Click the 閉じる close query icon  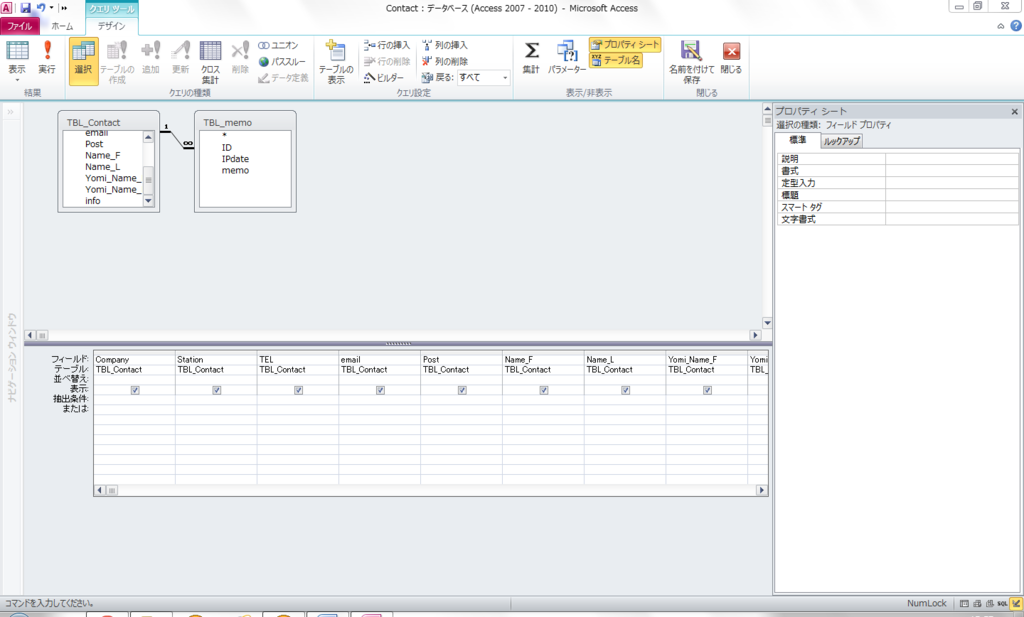pyautogui.click(x=731, y=57)
